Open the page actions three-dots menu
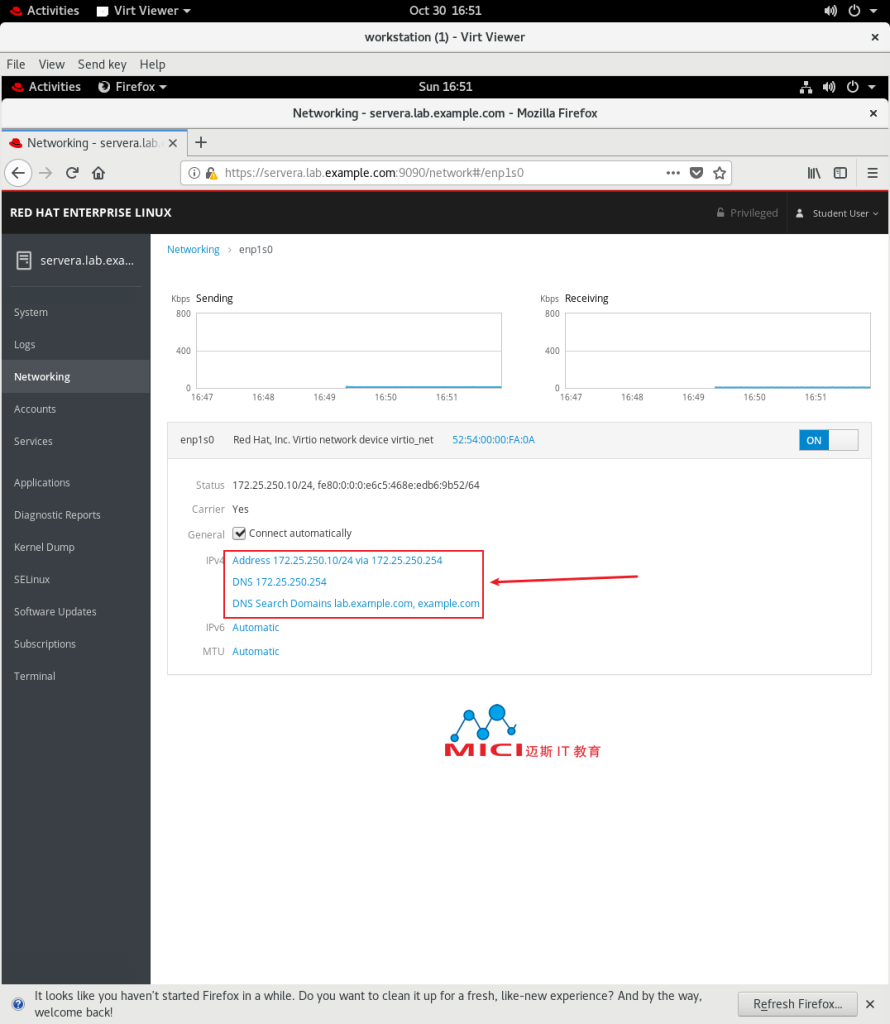 coord(673,173)
